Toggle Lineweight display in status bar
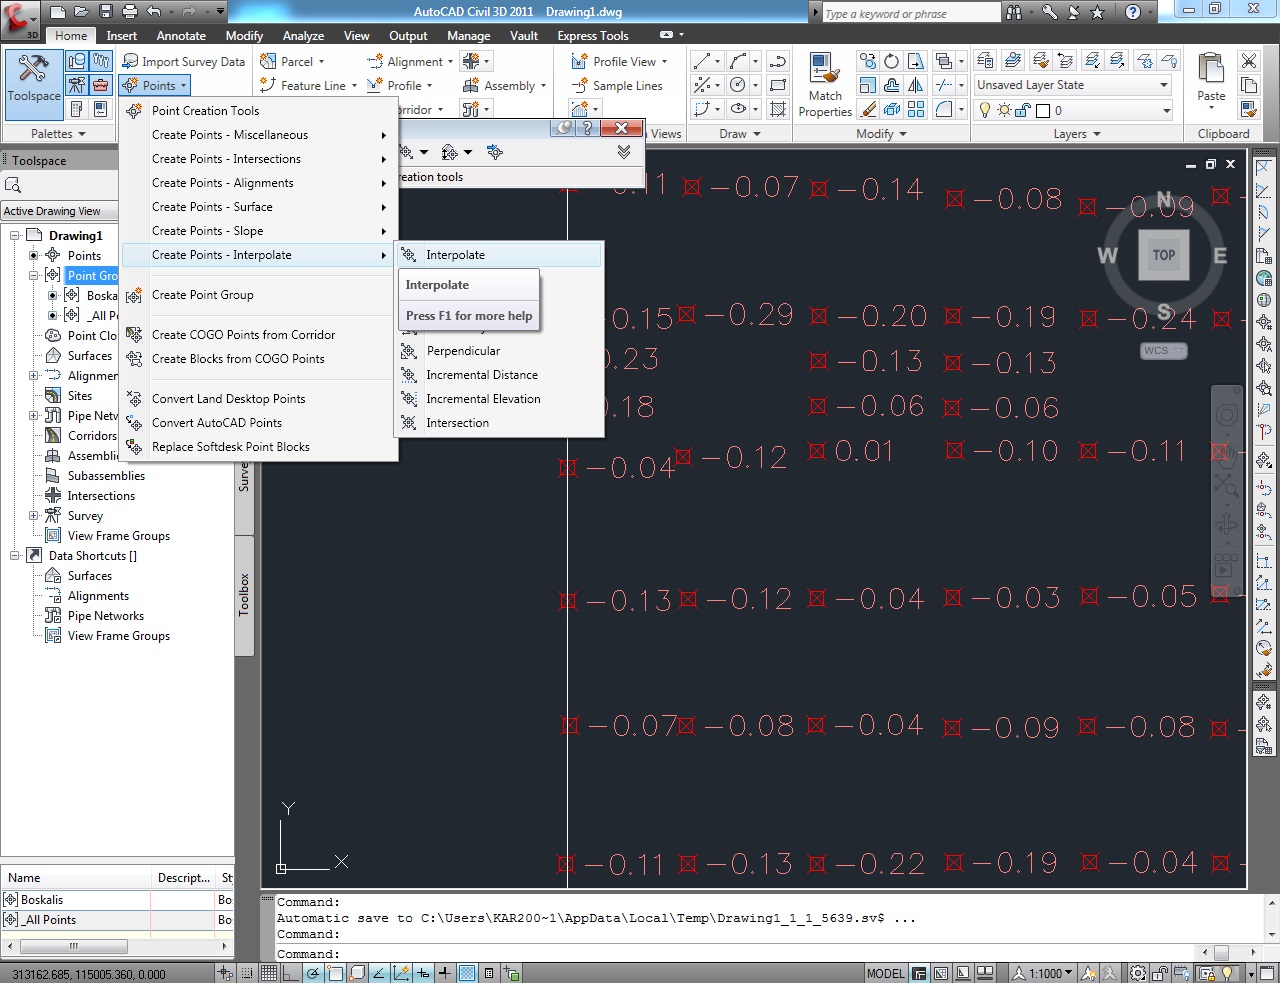 (445, 973)
